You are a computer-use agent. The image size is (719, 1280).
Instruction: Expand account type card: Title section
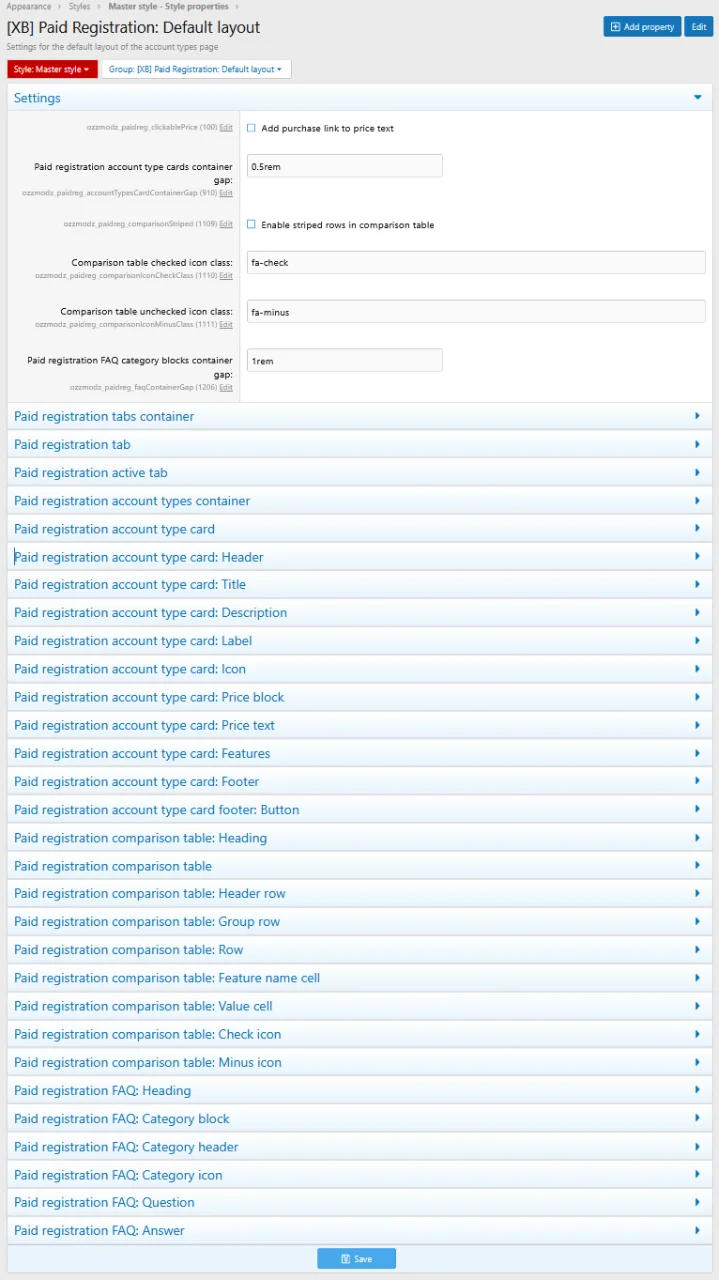click(x=360, y=585)
